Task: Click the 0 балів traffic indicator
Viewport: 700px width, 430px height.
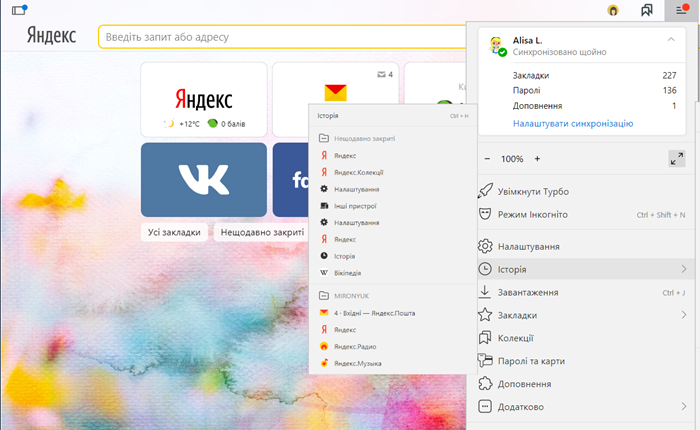Action: click(227, 124)
